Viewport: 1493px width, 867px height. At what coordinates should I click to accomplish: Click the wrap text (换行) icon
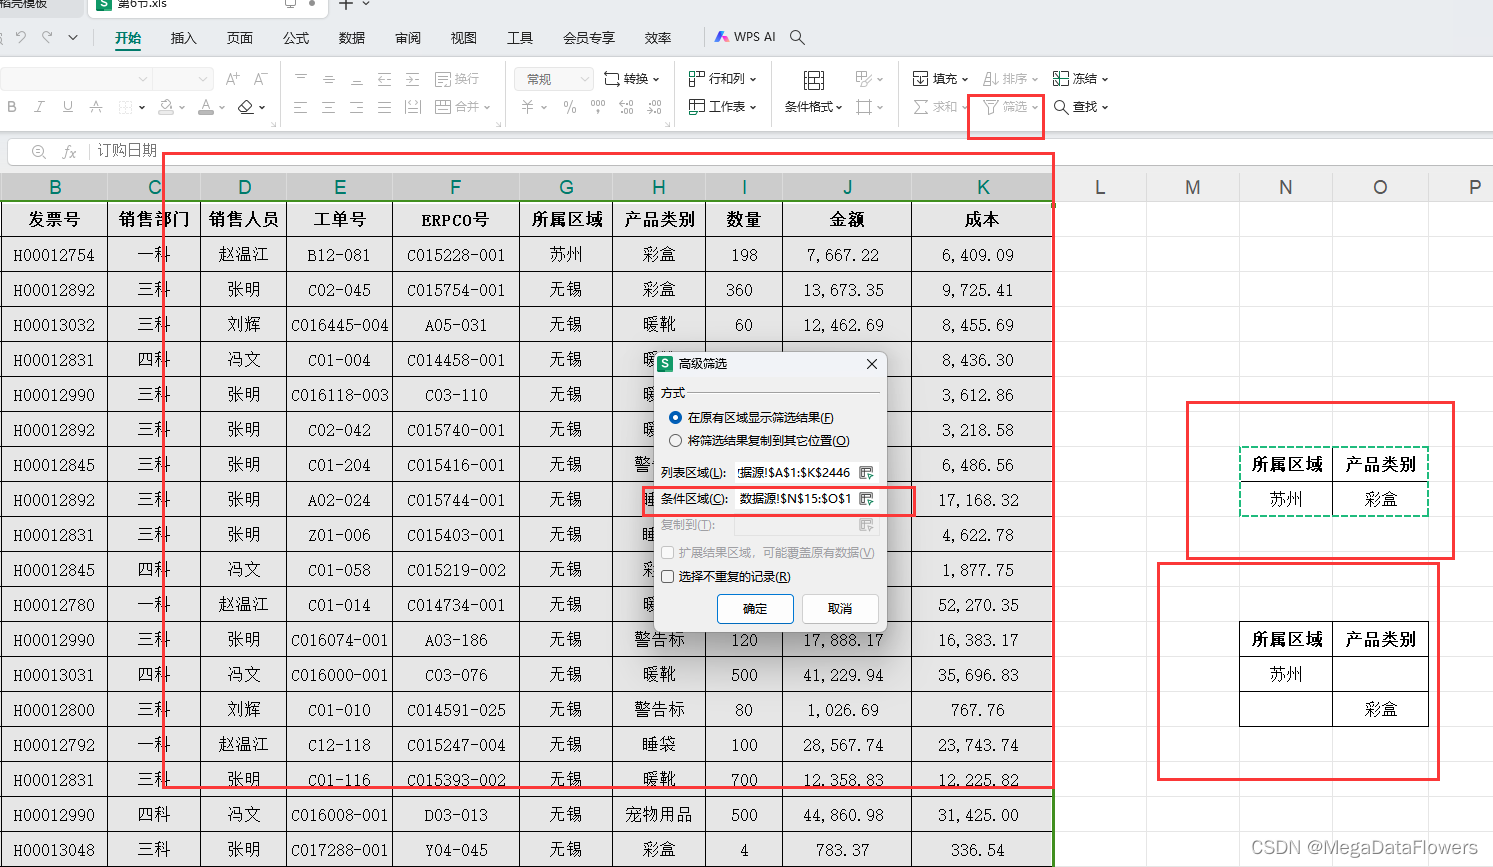[x=457, y=79]
